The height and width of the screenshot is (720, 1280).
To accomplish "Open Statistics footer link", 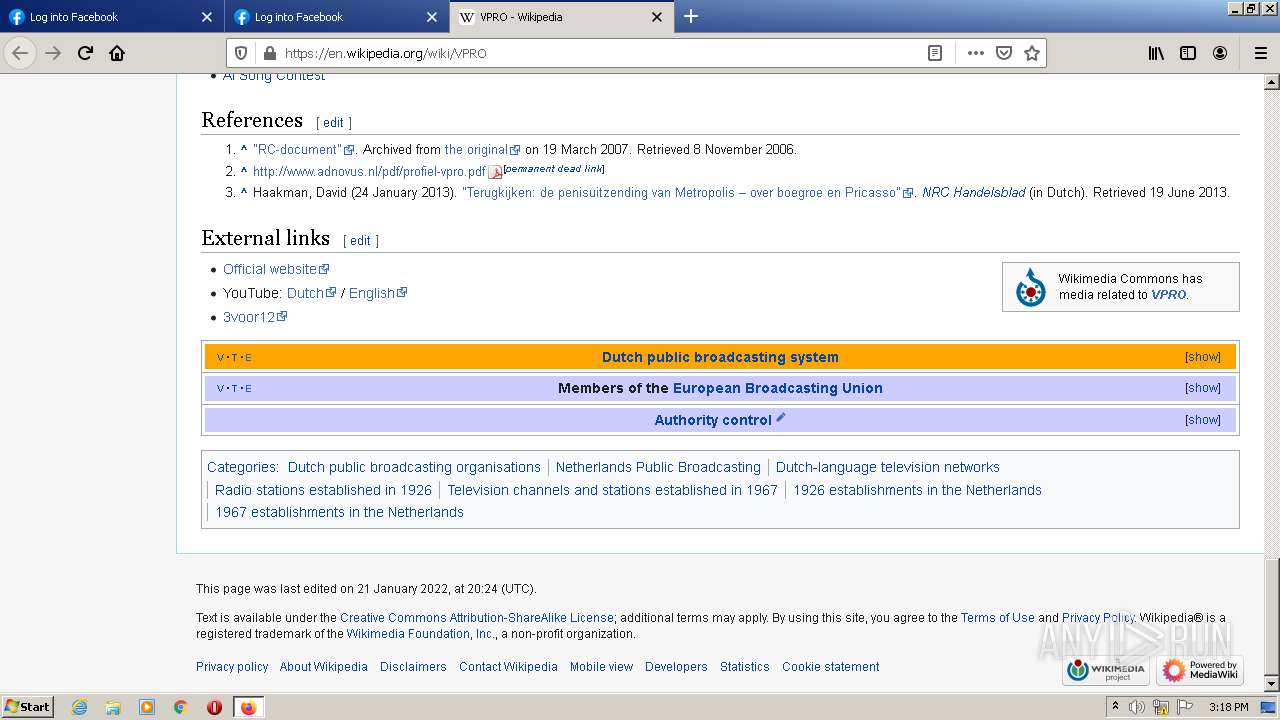I will (745, 667).
